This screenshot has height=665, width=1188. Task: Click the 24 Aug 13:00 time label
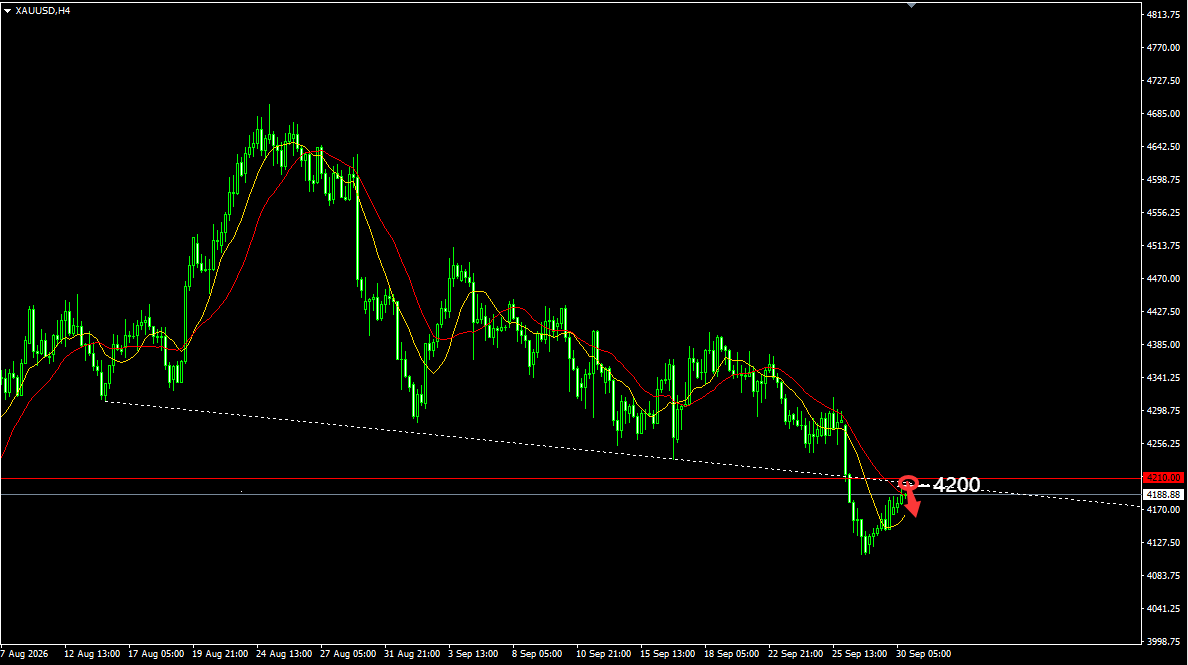click(x=284, y=654)
